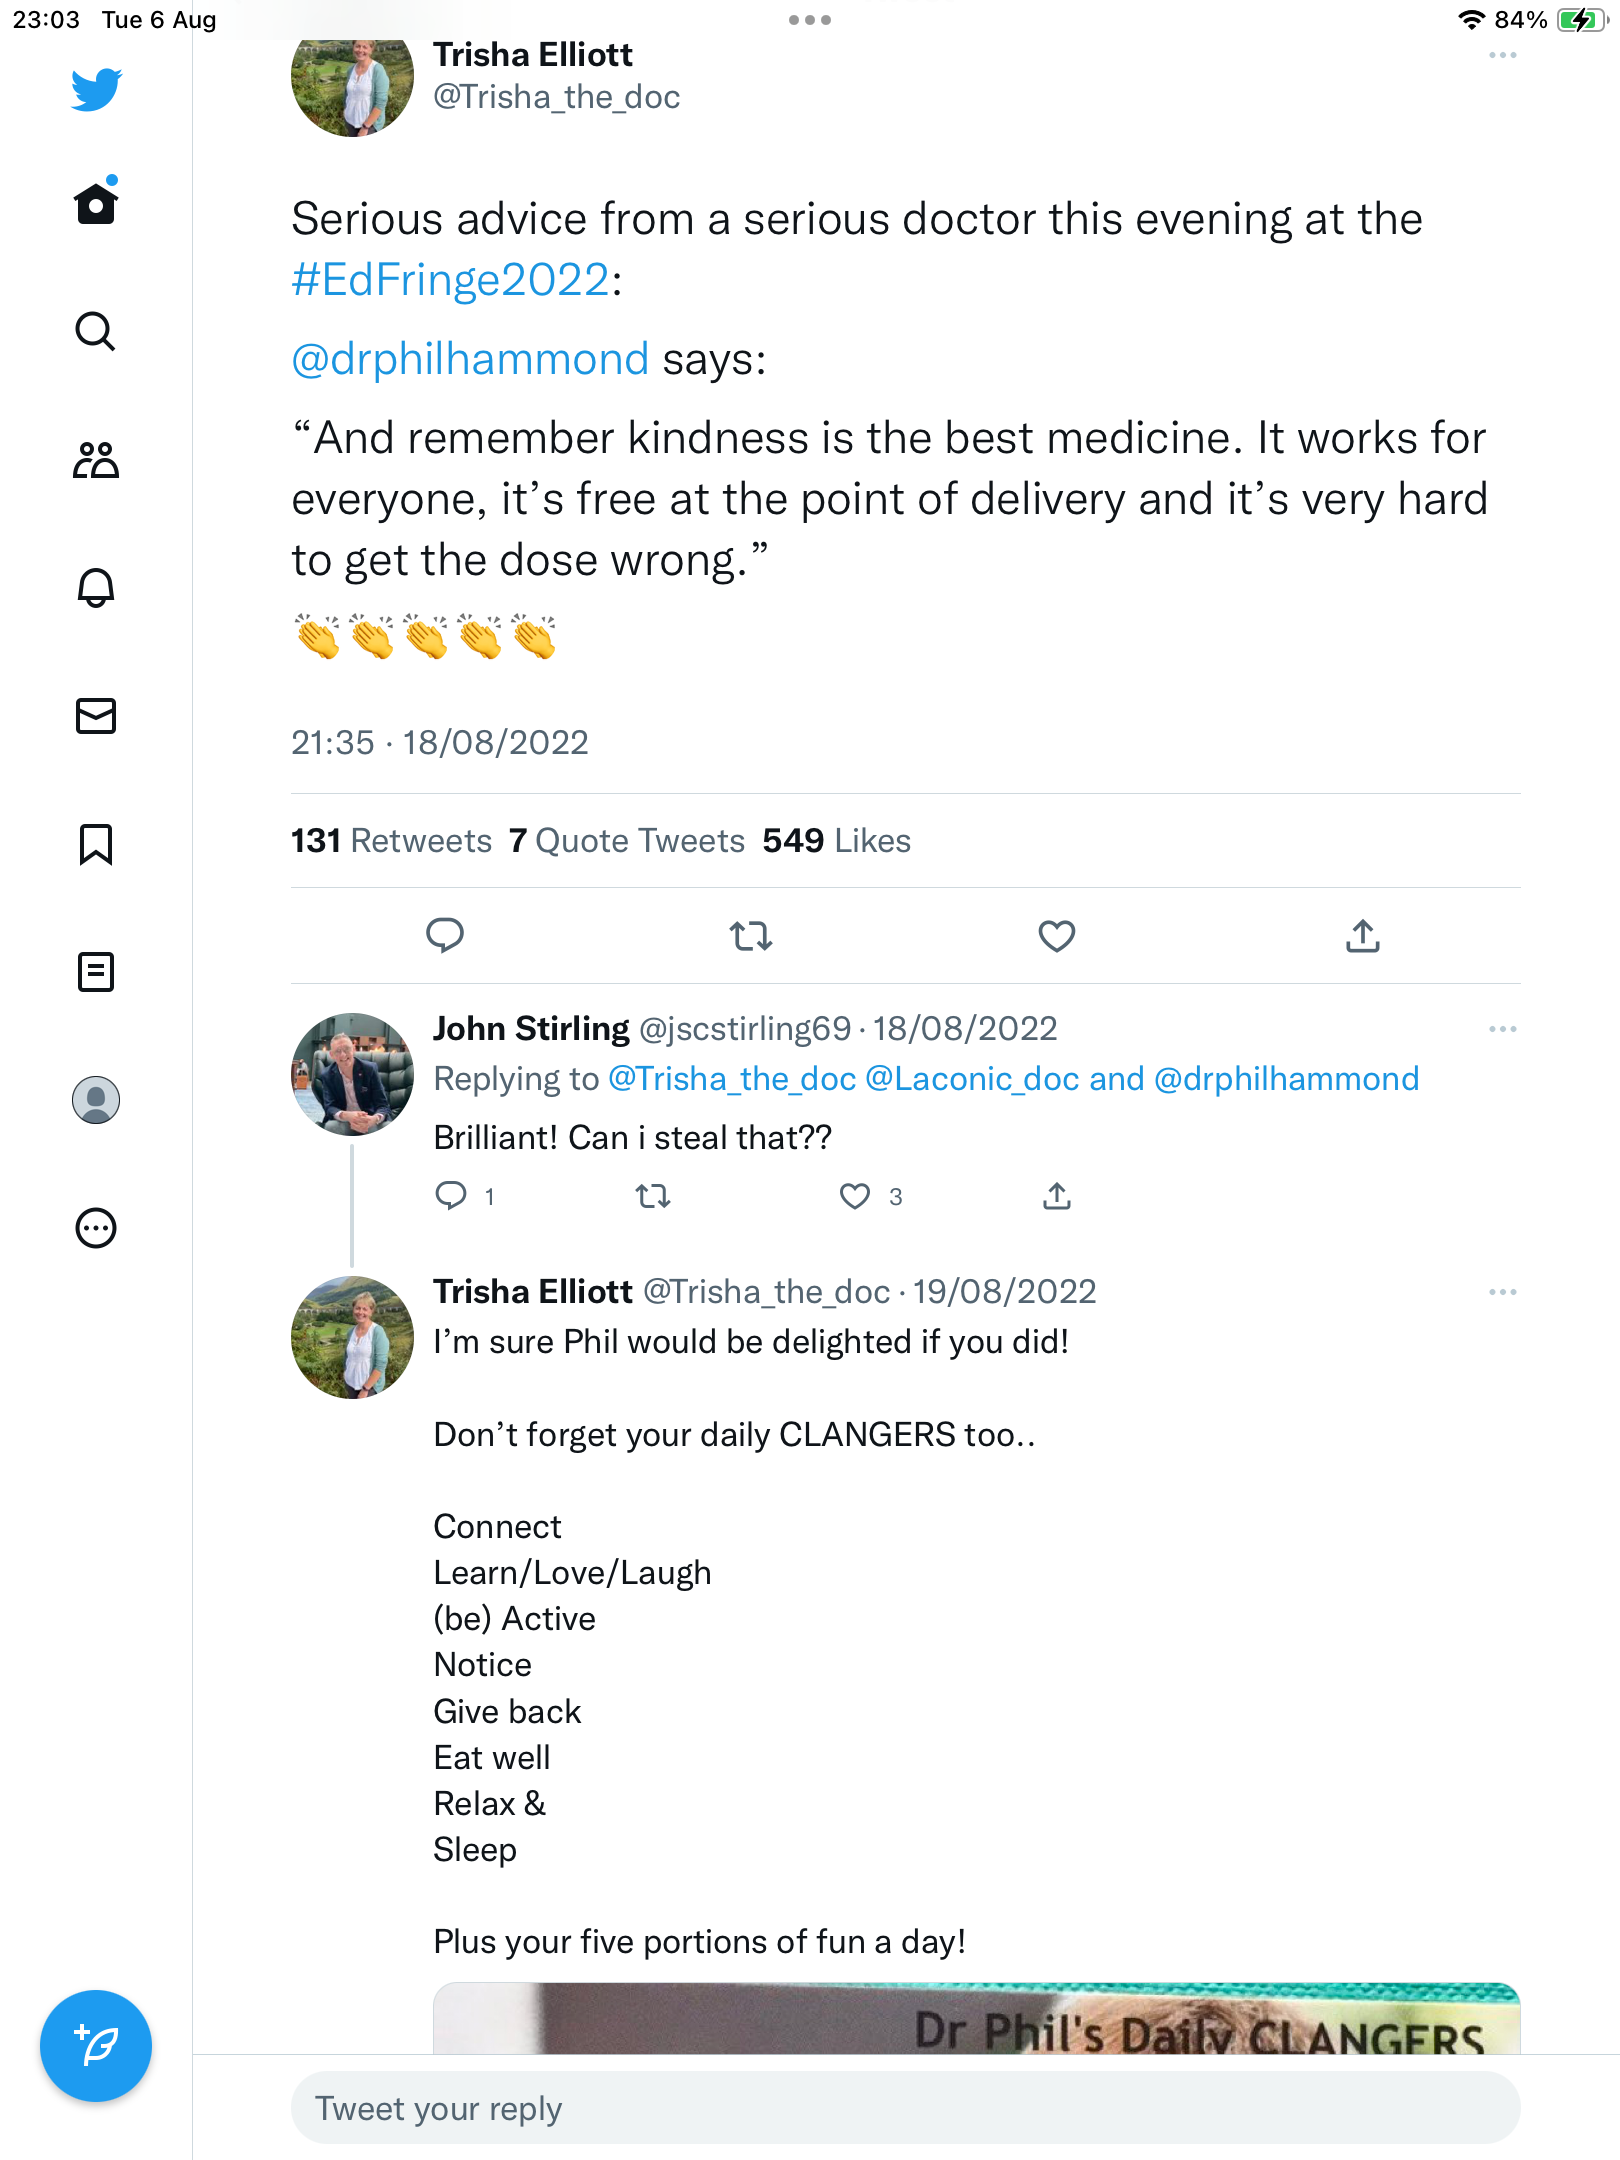
Task: View the 131 Retweets list
Action: [391, 841]
